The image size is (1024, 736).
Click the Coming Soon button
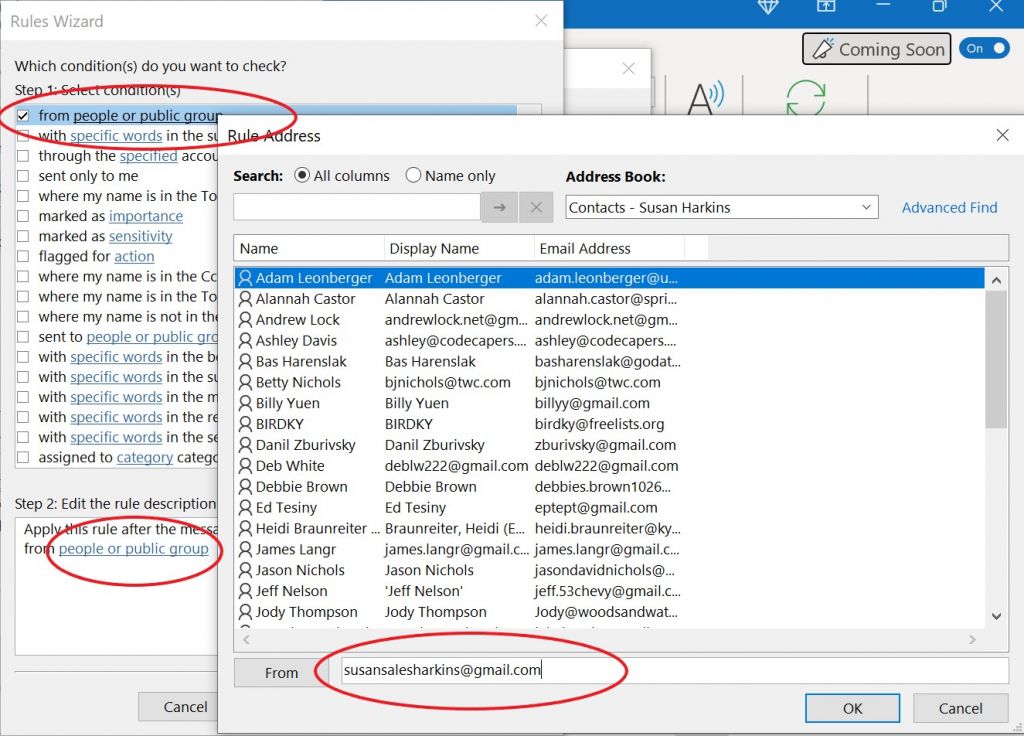click(x=877, y=48)
